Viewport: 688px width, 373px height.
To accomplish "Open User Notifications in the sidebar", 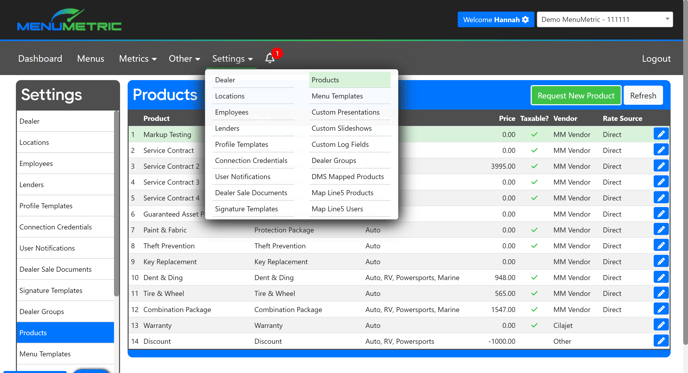I will 65,248.
